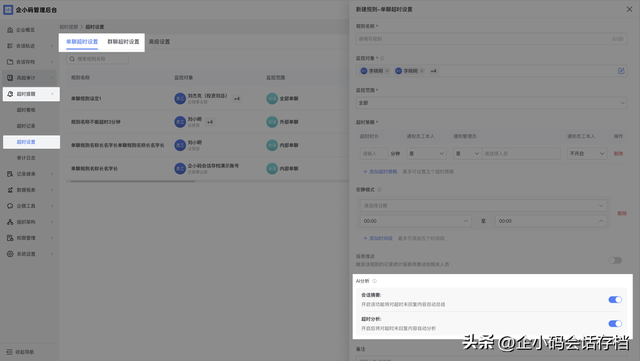Open the 不开启 dropdown
This screenshot has height=361, width=640.
[587, 154]
